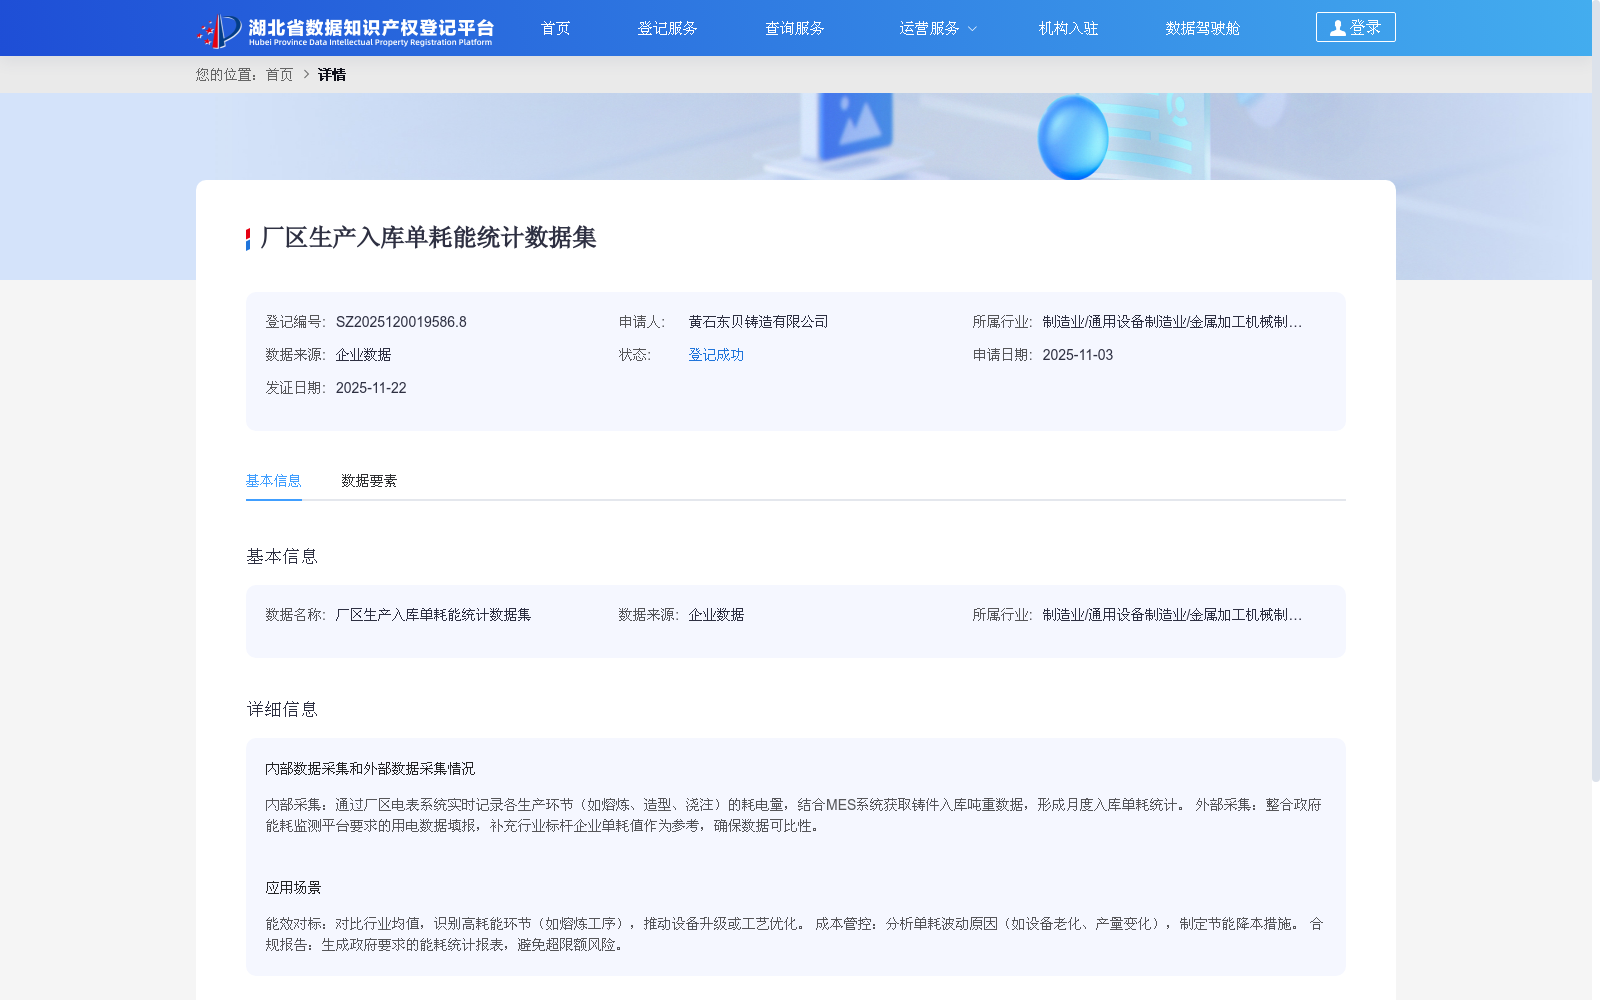Click the page title 厂区生产入库单耗能统计数据集
Viewport: 1600px width, 1000px height.
click(428, 238)
